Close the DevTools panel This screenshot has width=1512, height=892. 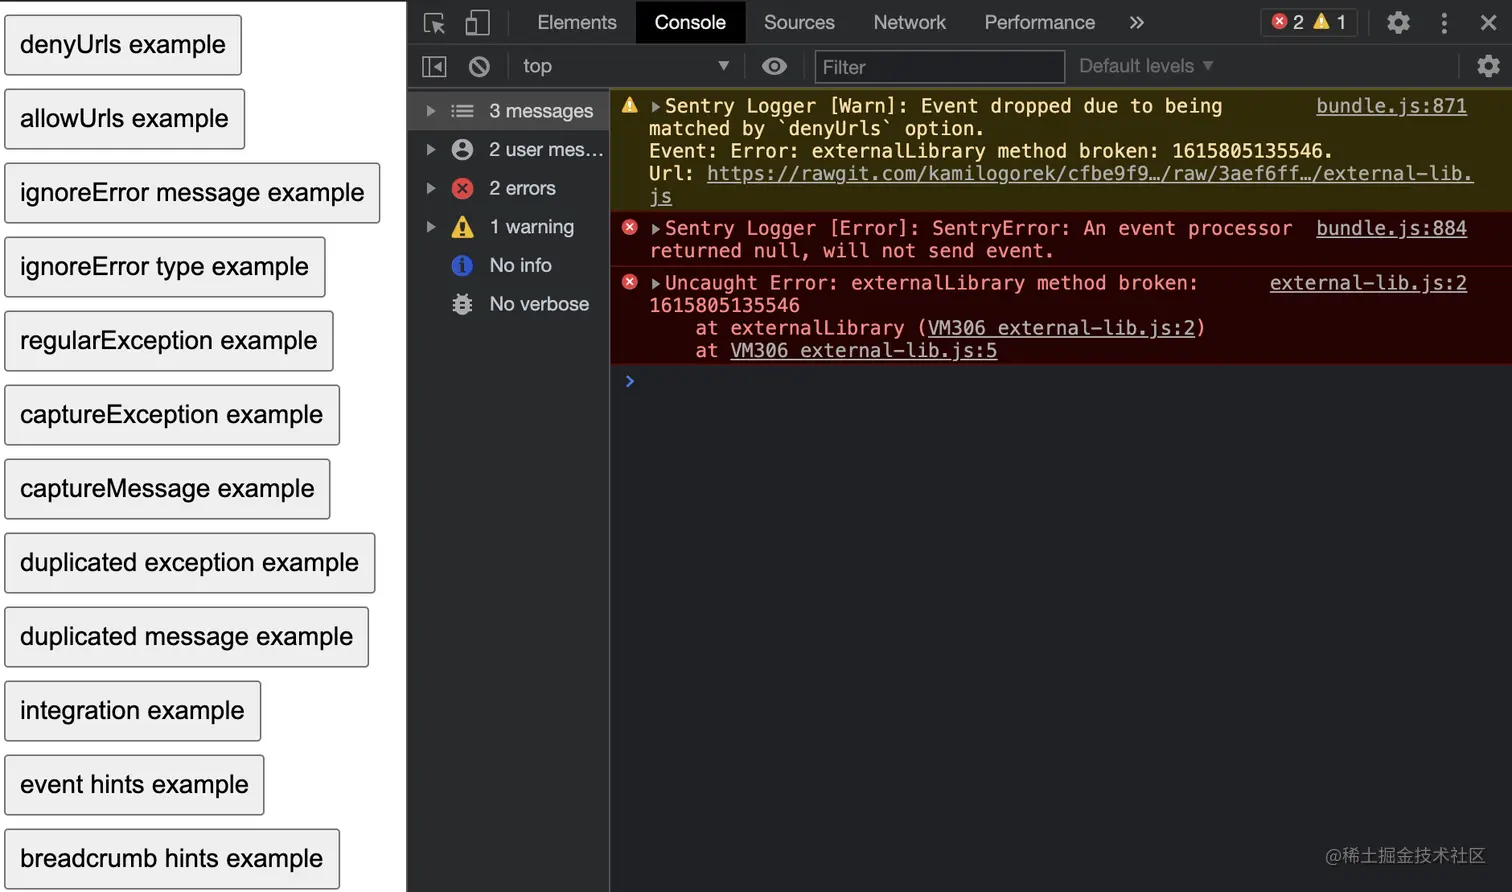tap(1488, 23)
